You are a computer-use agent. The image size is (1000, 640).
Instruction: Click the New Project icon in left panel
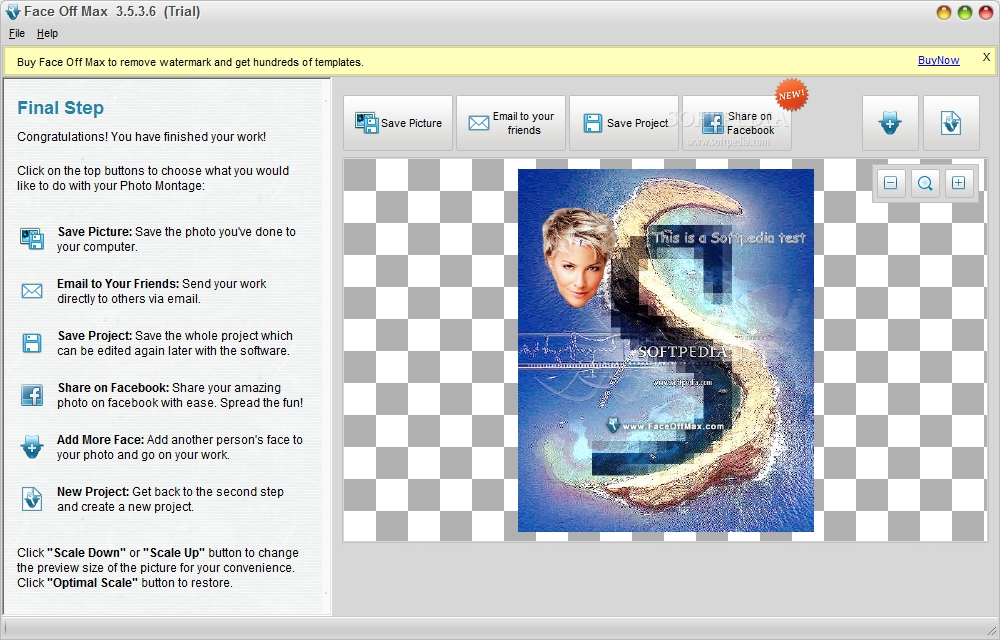pyautogui.click(x=32, y=499)
